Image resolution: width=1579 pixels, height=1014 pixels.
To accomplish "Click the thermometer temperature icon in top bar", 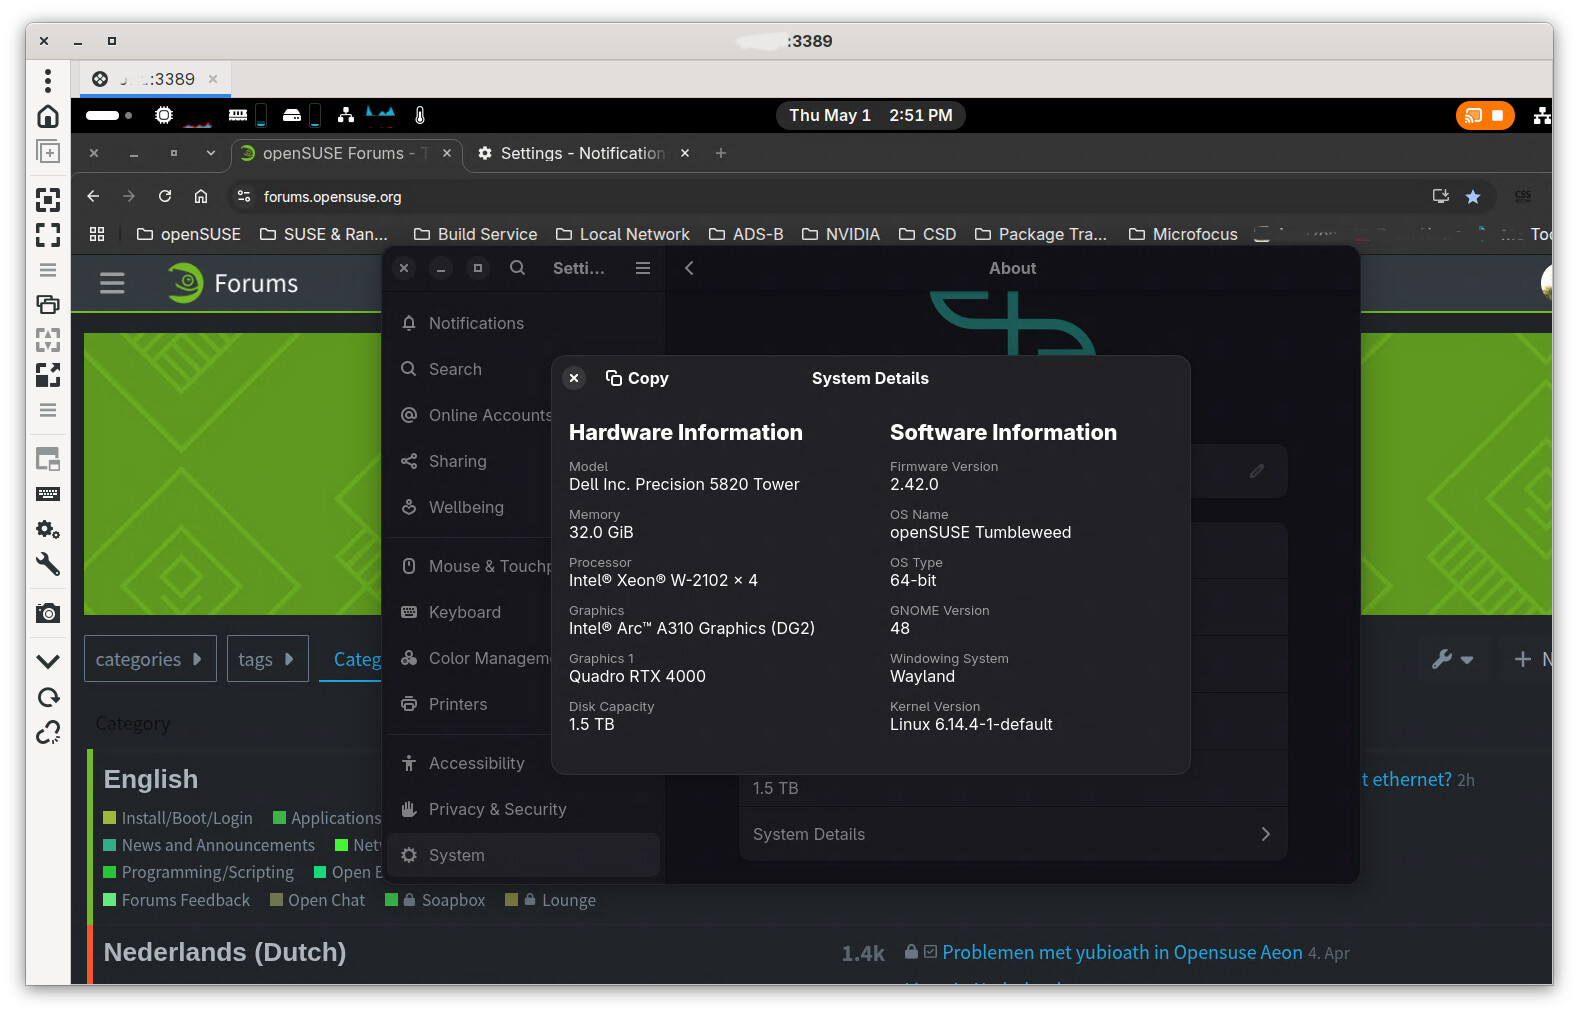I will [420, 115].
